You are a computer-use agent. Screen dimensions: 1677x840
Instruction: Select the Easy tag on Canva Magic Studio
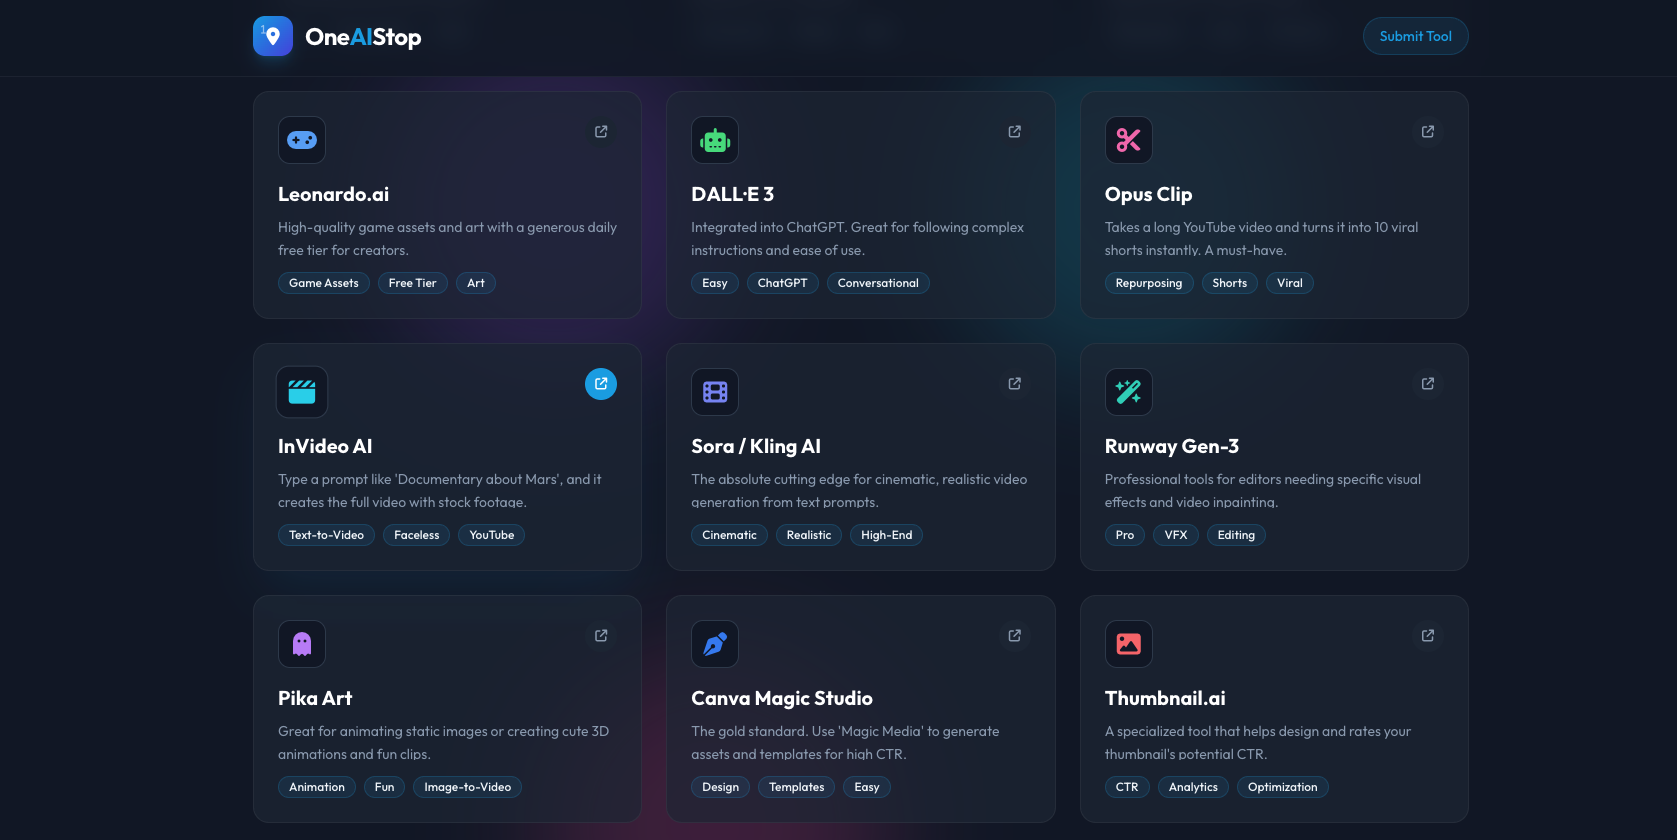pos(867,787)
